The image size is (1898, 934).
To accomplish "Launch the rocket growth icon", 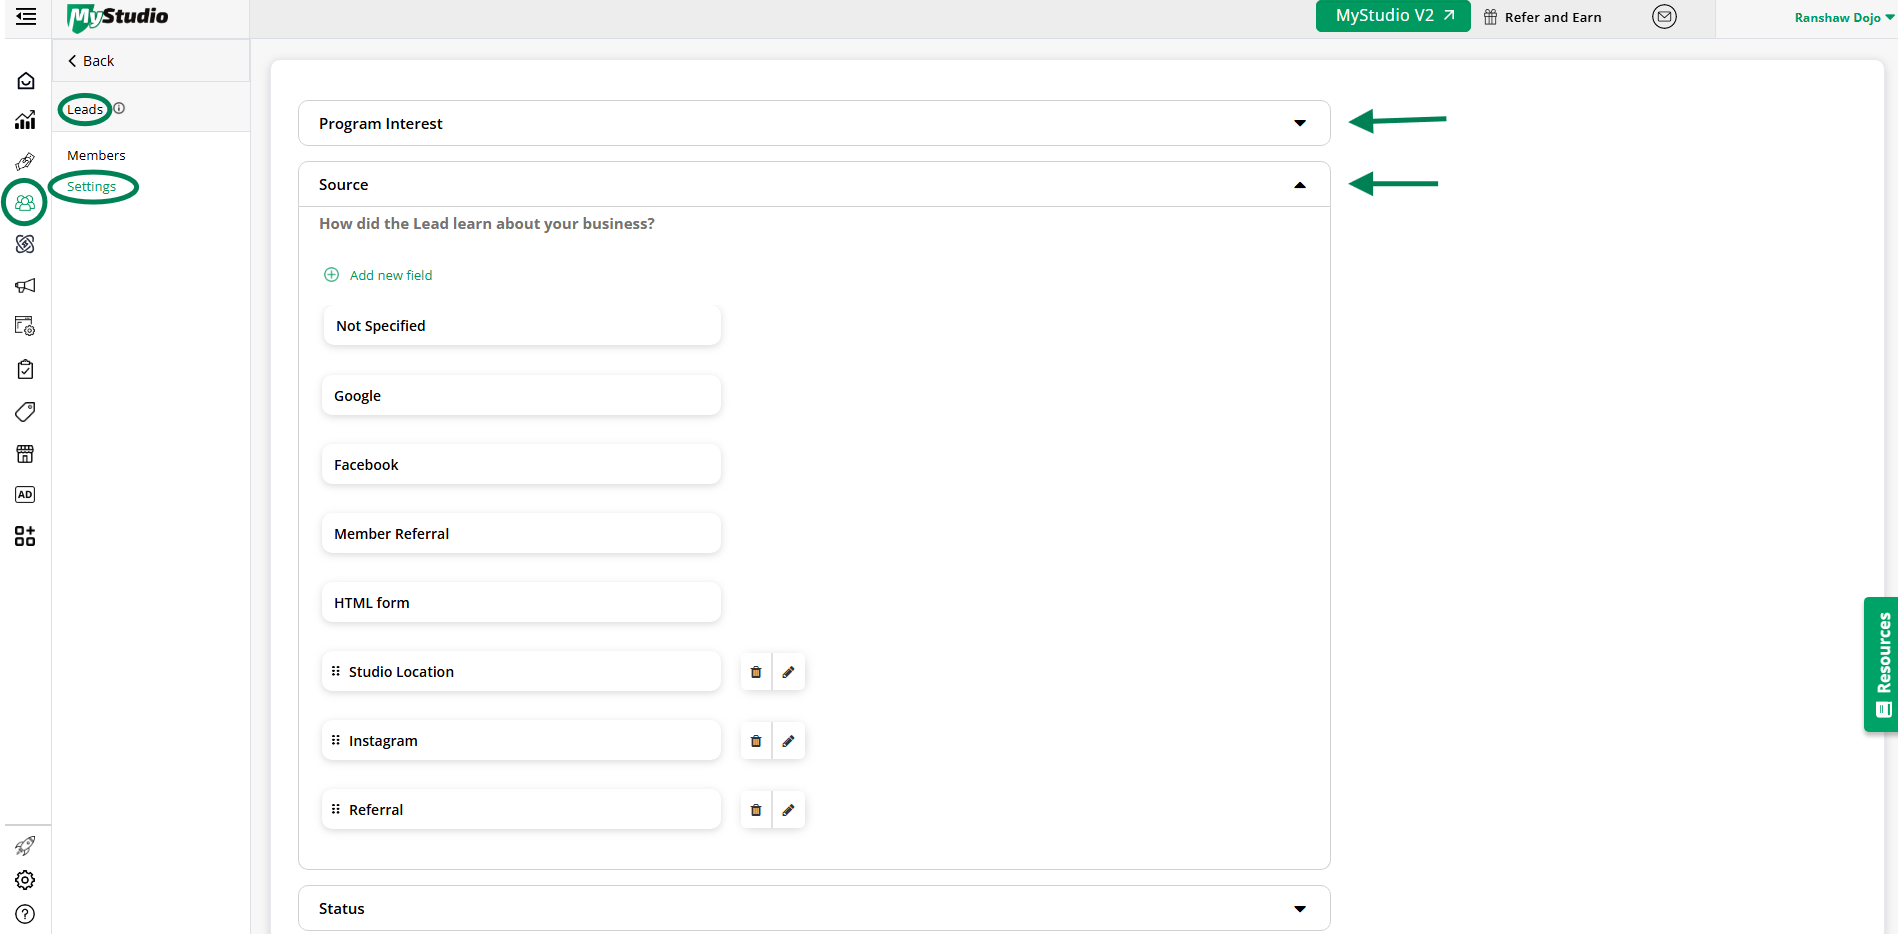I will tap(26, 846).
